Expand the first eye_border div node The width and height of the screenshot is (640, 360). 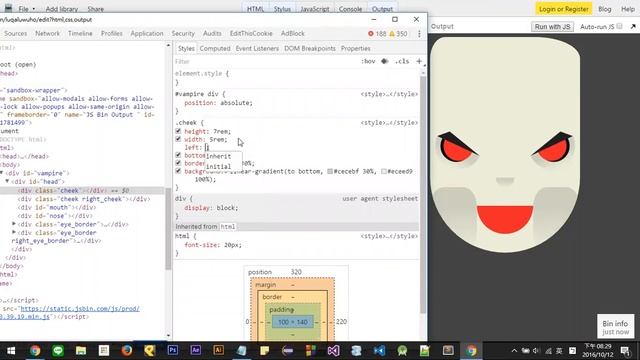[14, 224]
